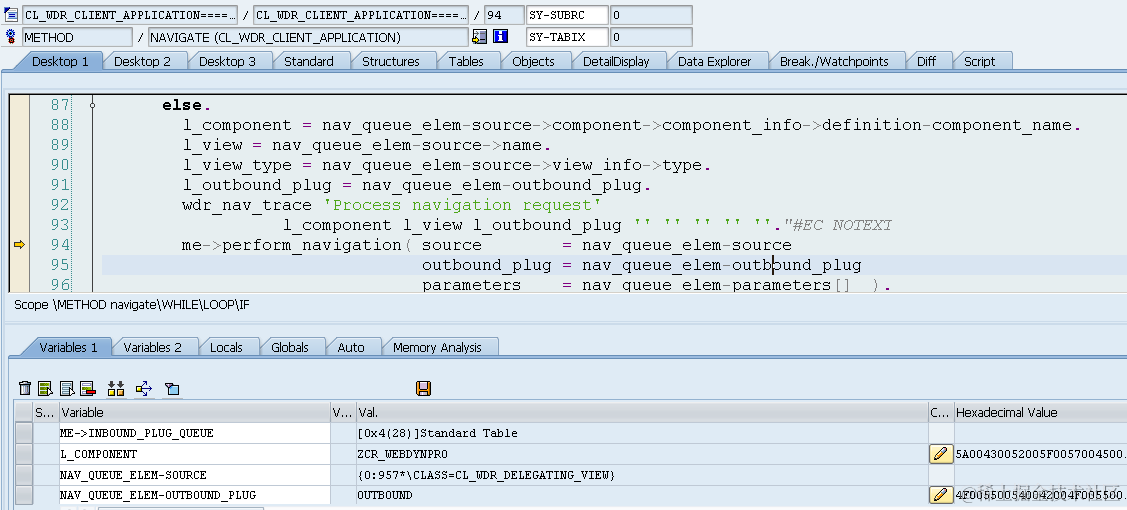Click the first green list icon after trash
The image size is (1127, 510).
point(45,389)
